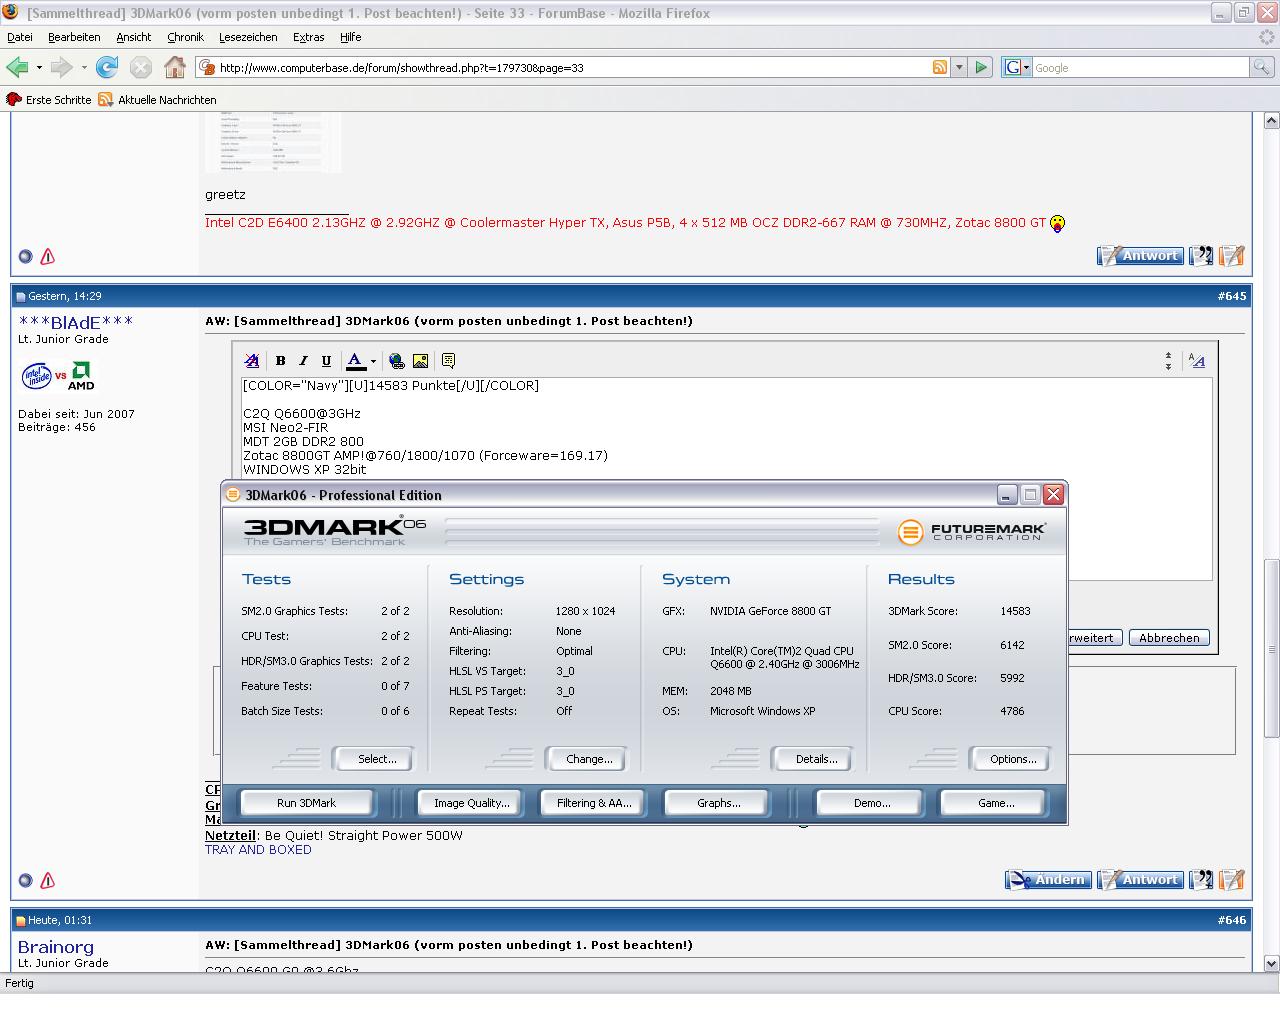Click the Google search field

pyautogui.click(x=1140, y=67)
